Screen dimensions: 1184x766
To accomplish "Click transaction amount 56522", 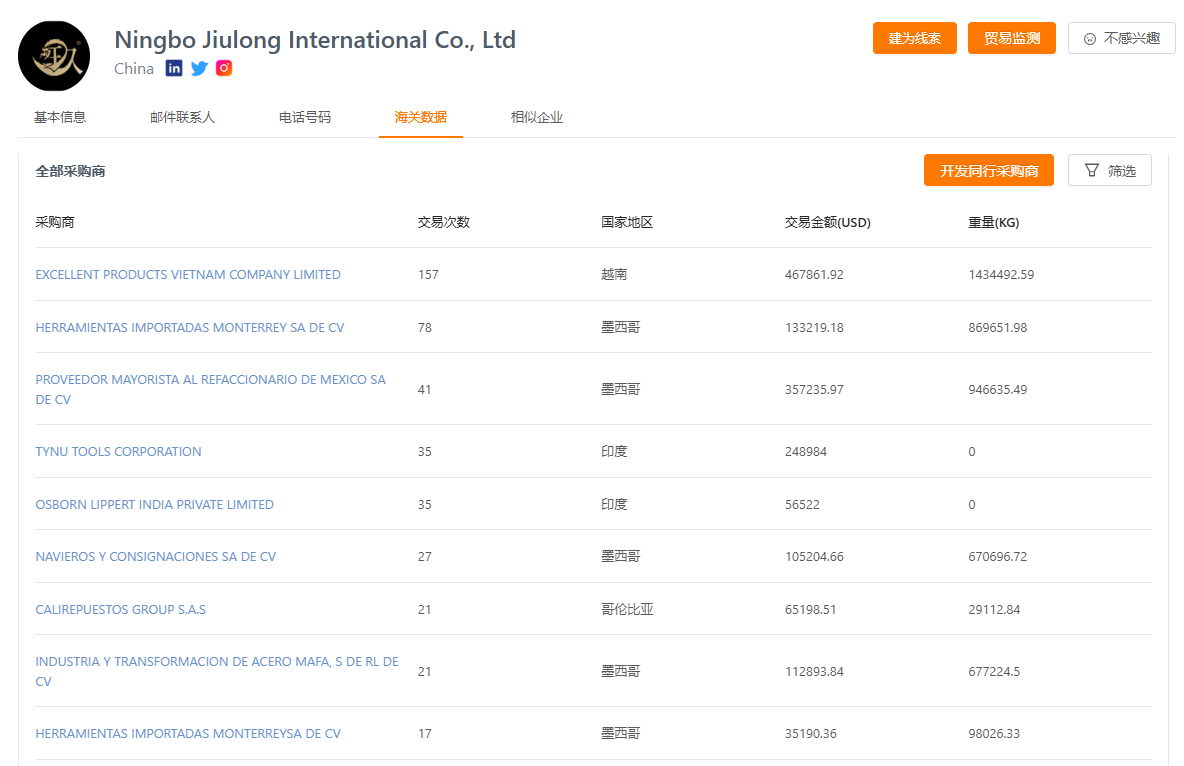I will (x=802, y=504).
